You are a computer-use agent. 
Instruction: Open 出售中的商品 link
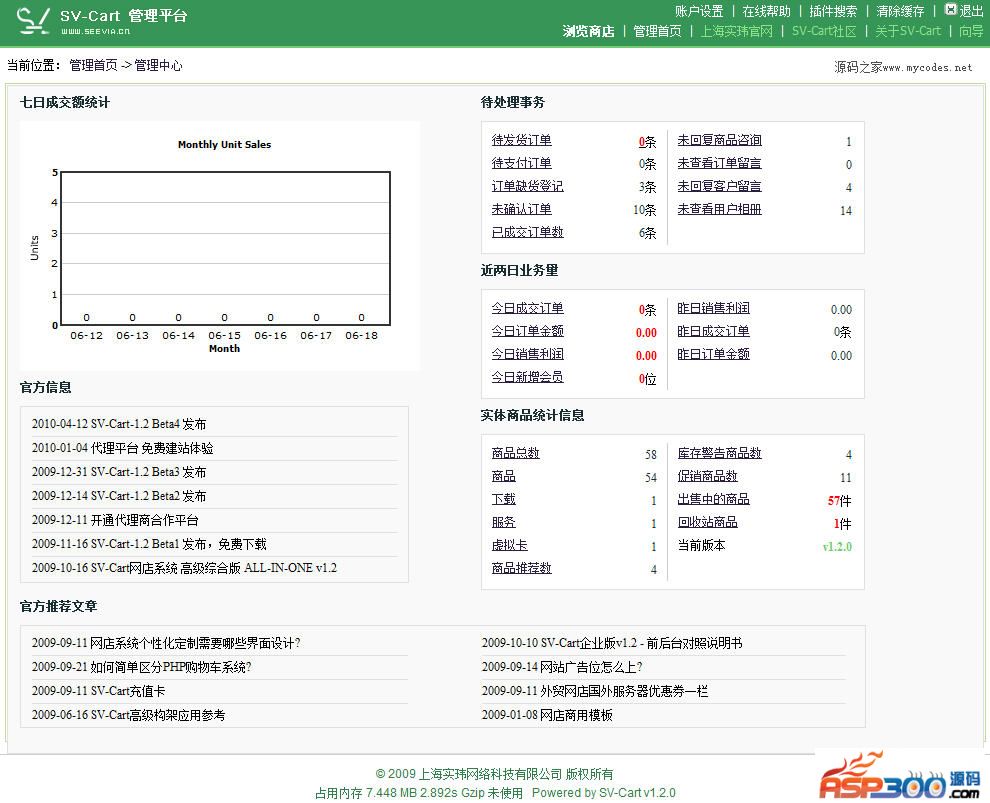pos(713,499)
